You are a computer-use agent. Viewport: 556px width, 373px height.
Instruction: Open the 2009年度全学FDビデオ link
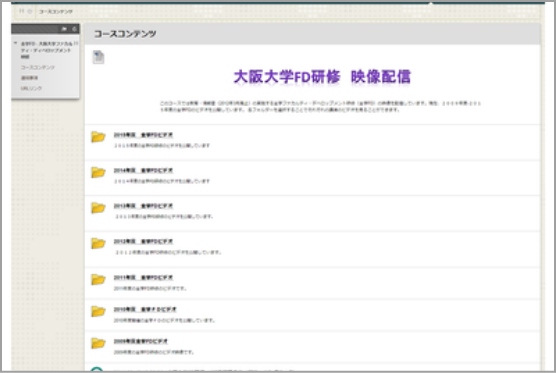(140, 341)
